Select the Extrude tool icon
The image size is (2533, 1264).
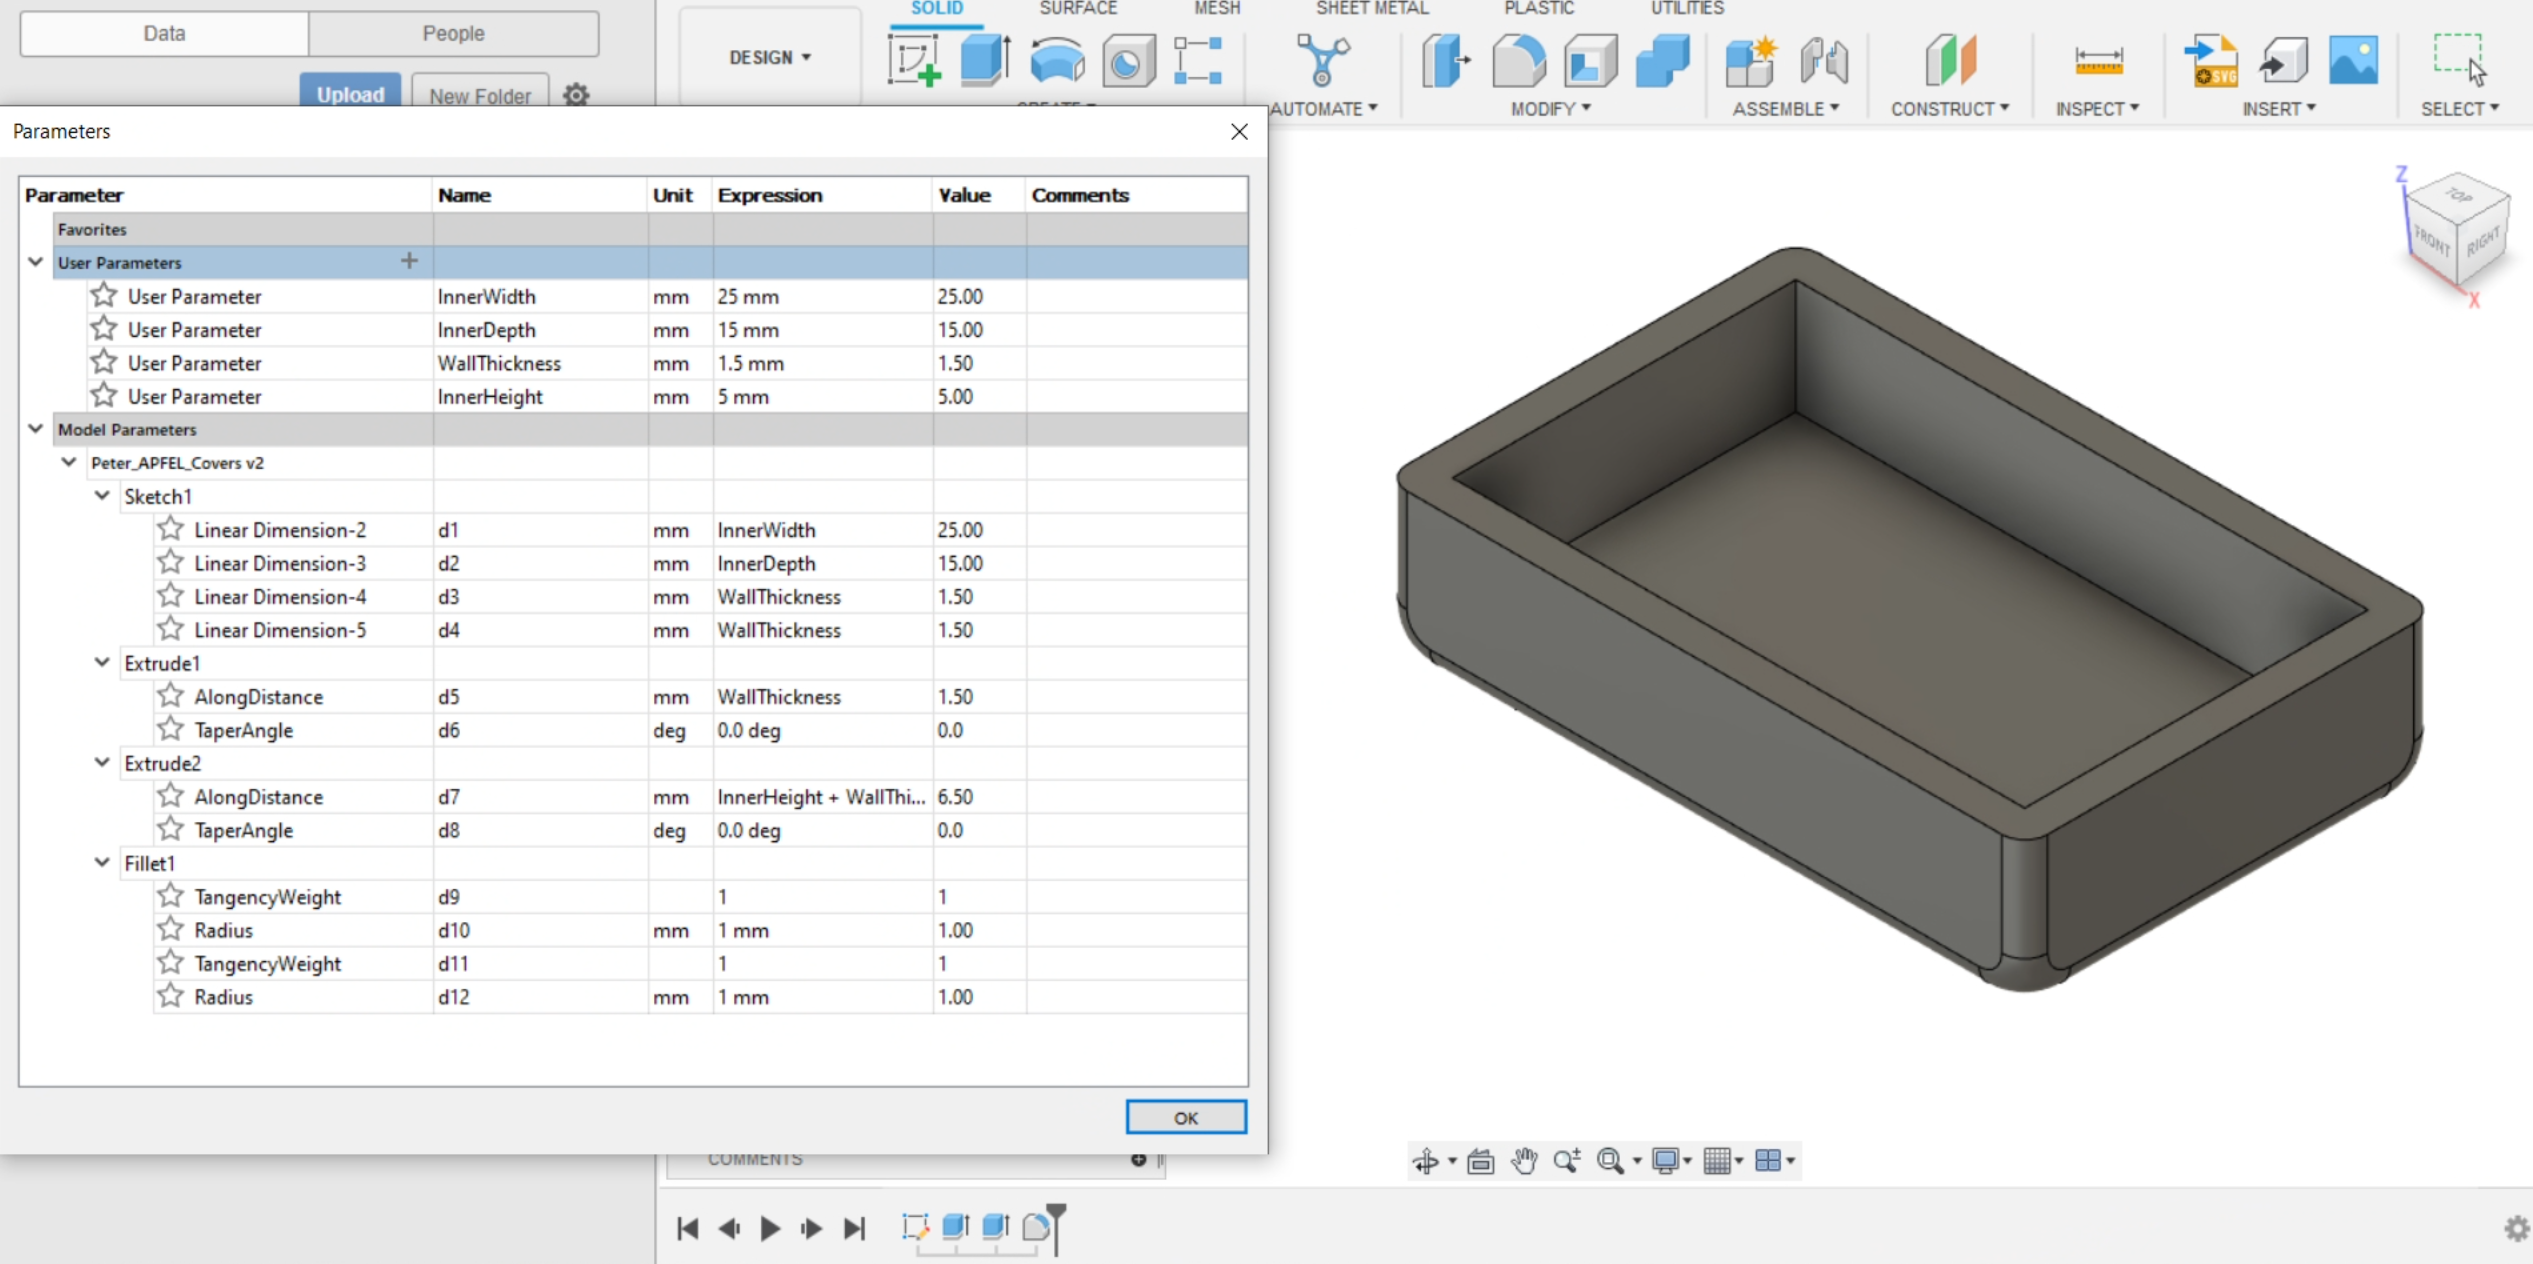click(x=985, y=61)
